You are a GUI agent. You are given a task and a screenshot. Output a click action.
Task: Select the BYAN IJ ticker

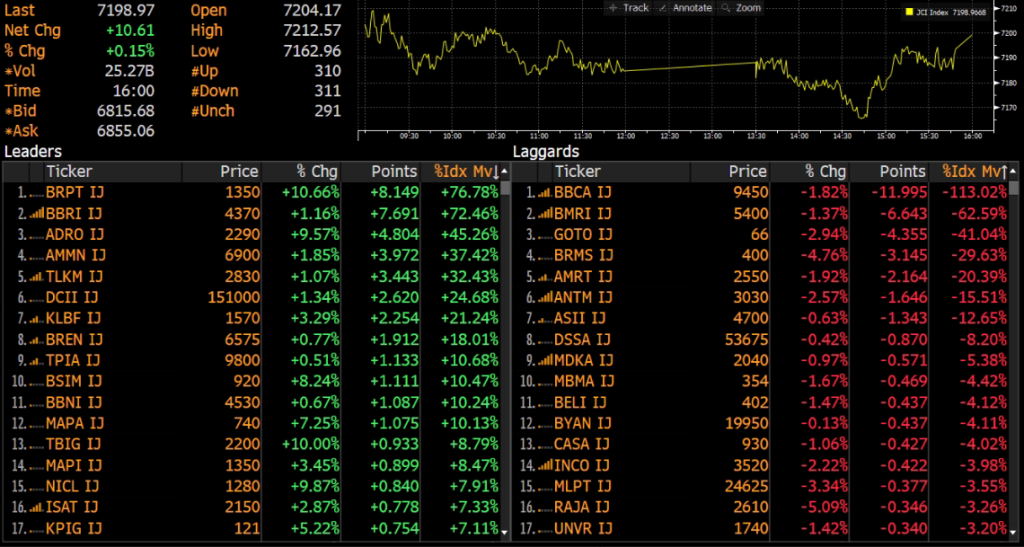tap(582, 423)
